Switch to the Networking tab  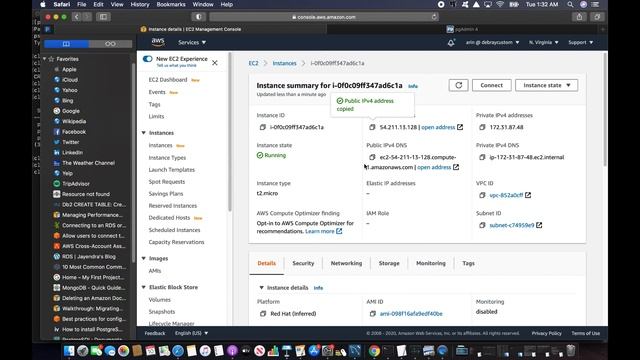346,263
